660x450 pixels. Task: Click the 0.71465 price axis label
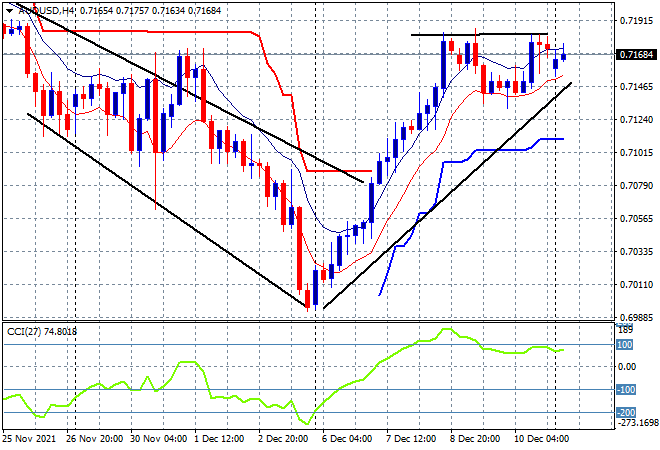click(636, 87)
